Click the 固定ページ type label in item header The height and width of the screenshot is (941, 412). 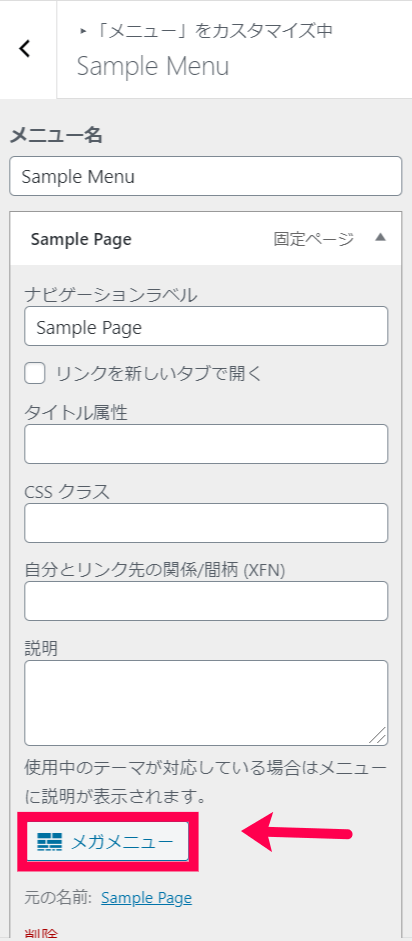(314, 239)
